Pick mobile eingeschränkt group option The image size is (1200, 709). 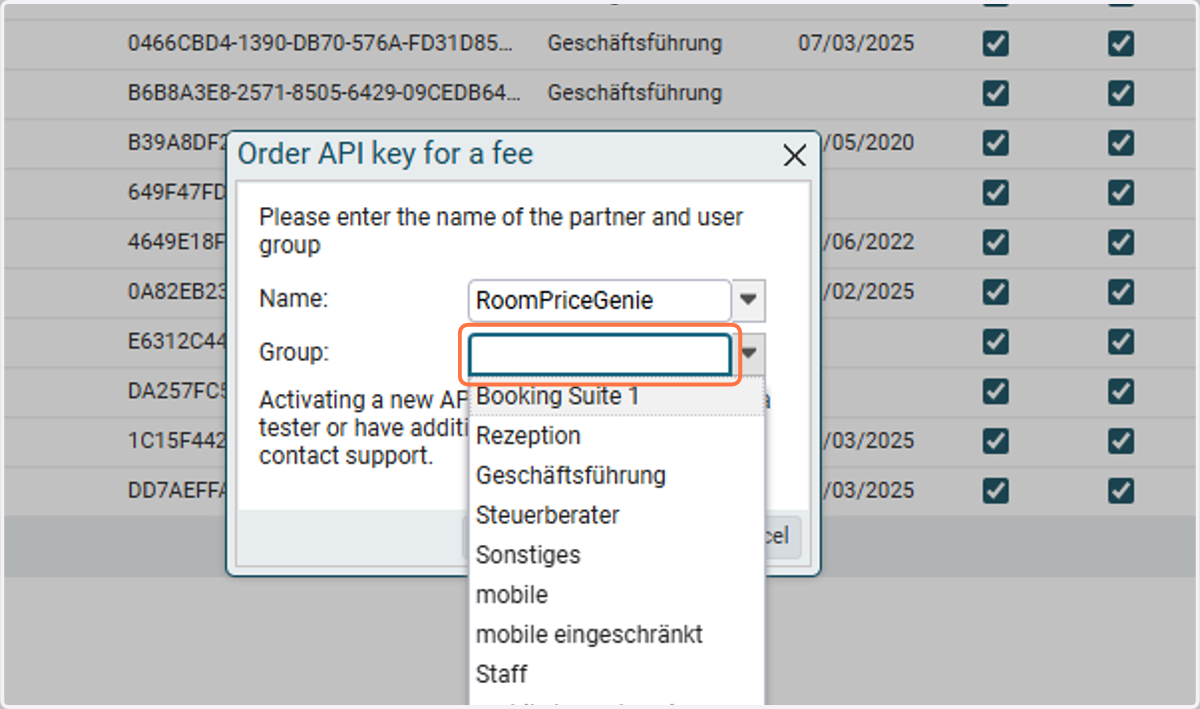pos(617,634)
